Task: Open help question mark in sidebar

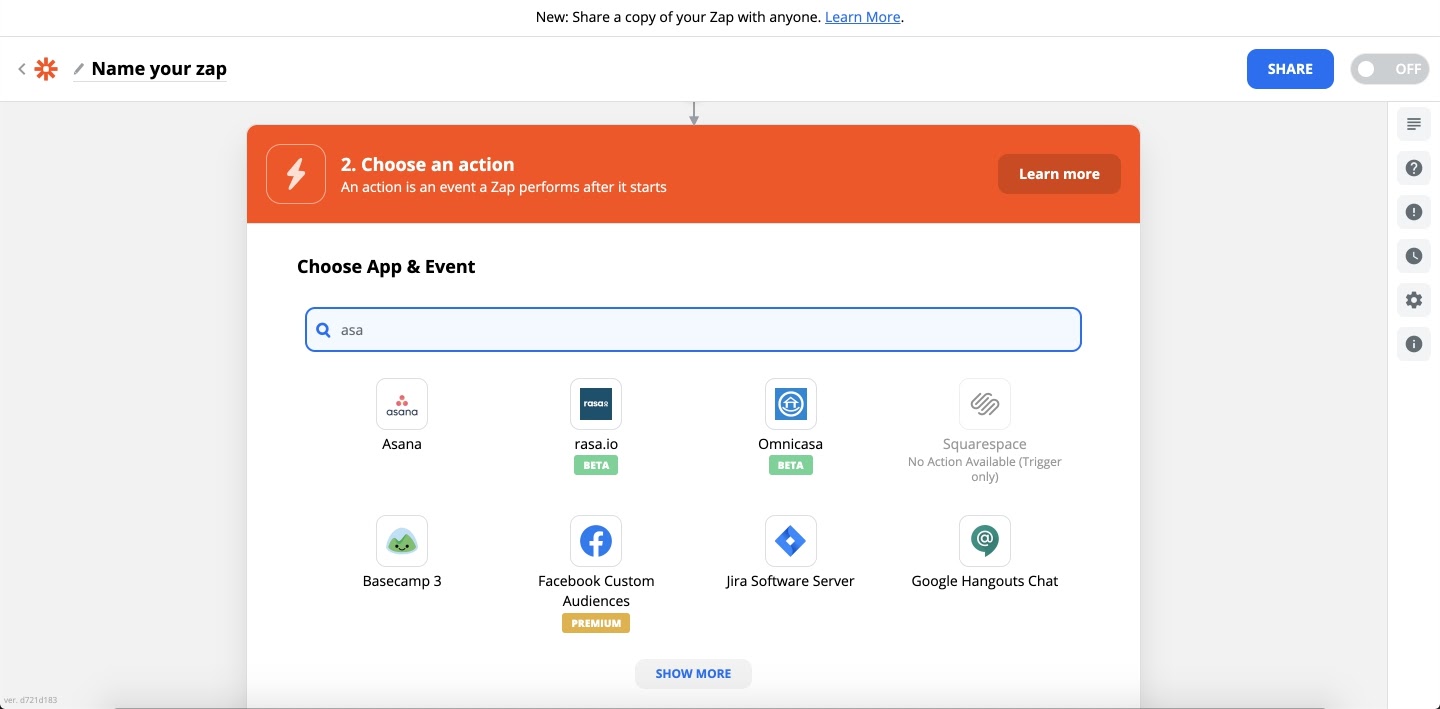Action: pos(1414,168)
